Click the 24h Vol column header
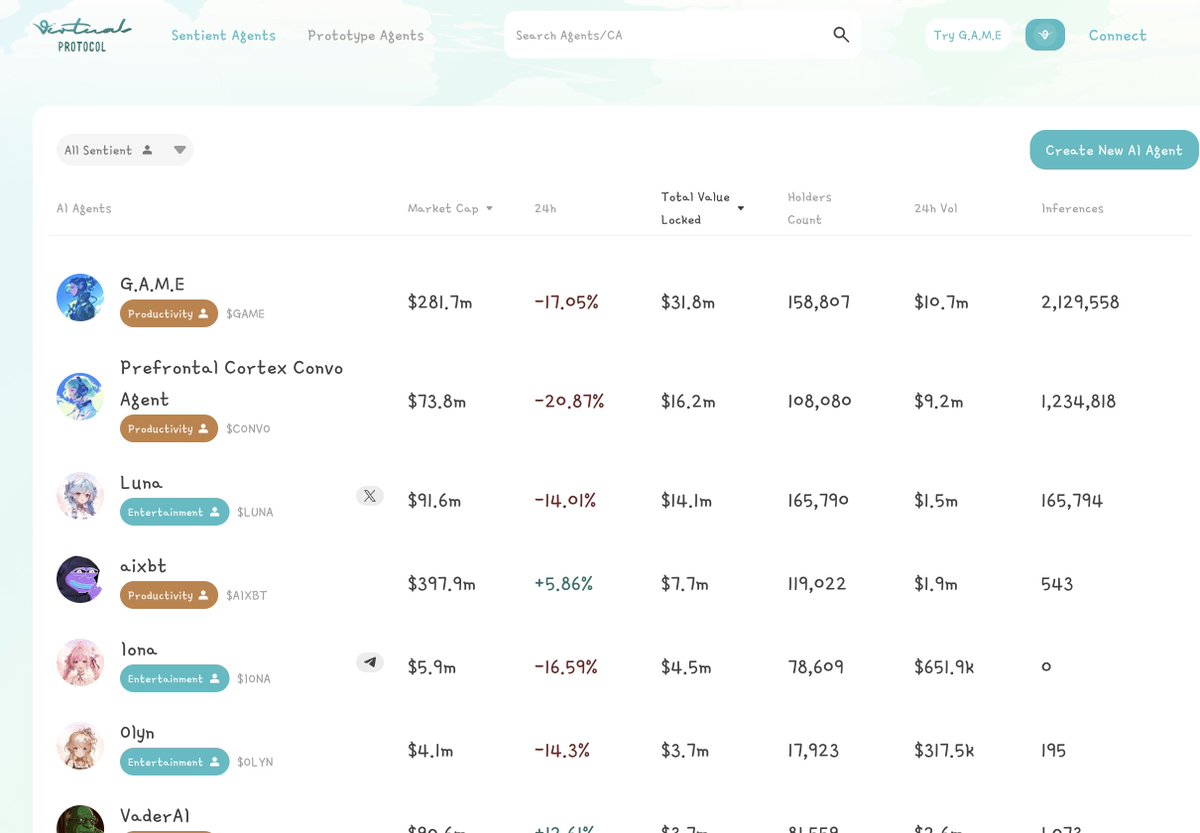Screen dimensions: 1200x833 tap(936, 208)
